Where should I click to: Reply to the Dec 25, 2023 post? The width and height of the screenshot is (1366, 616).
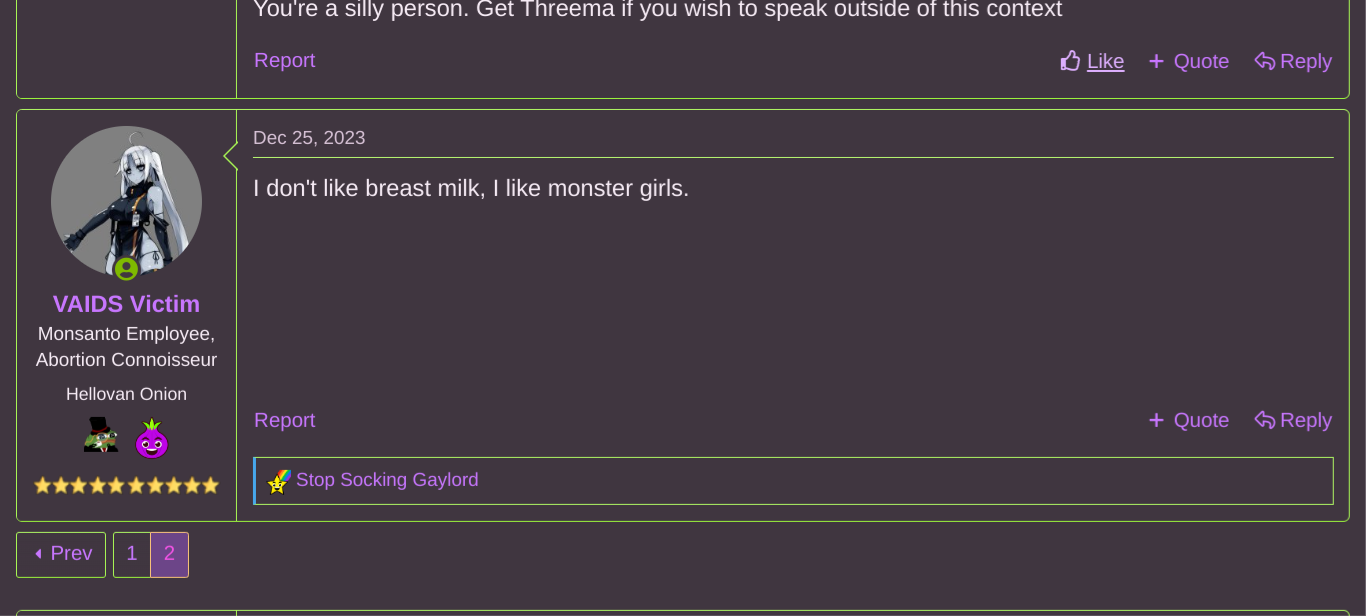click(1293, 420)
